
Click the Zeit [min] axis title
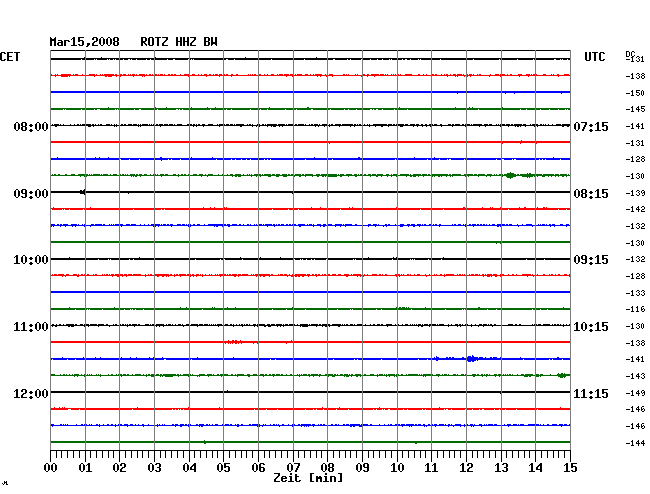click(308, 478)
